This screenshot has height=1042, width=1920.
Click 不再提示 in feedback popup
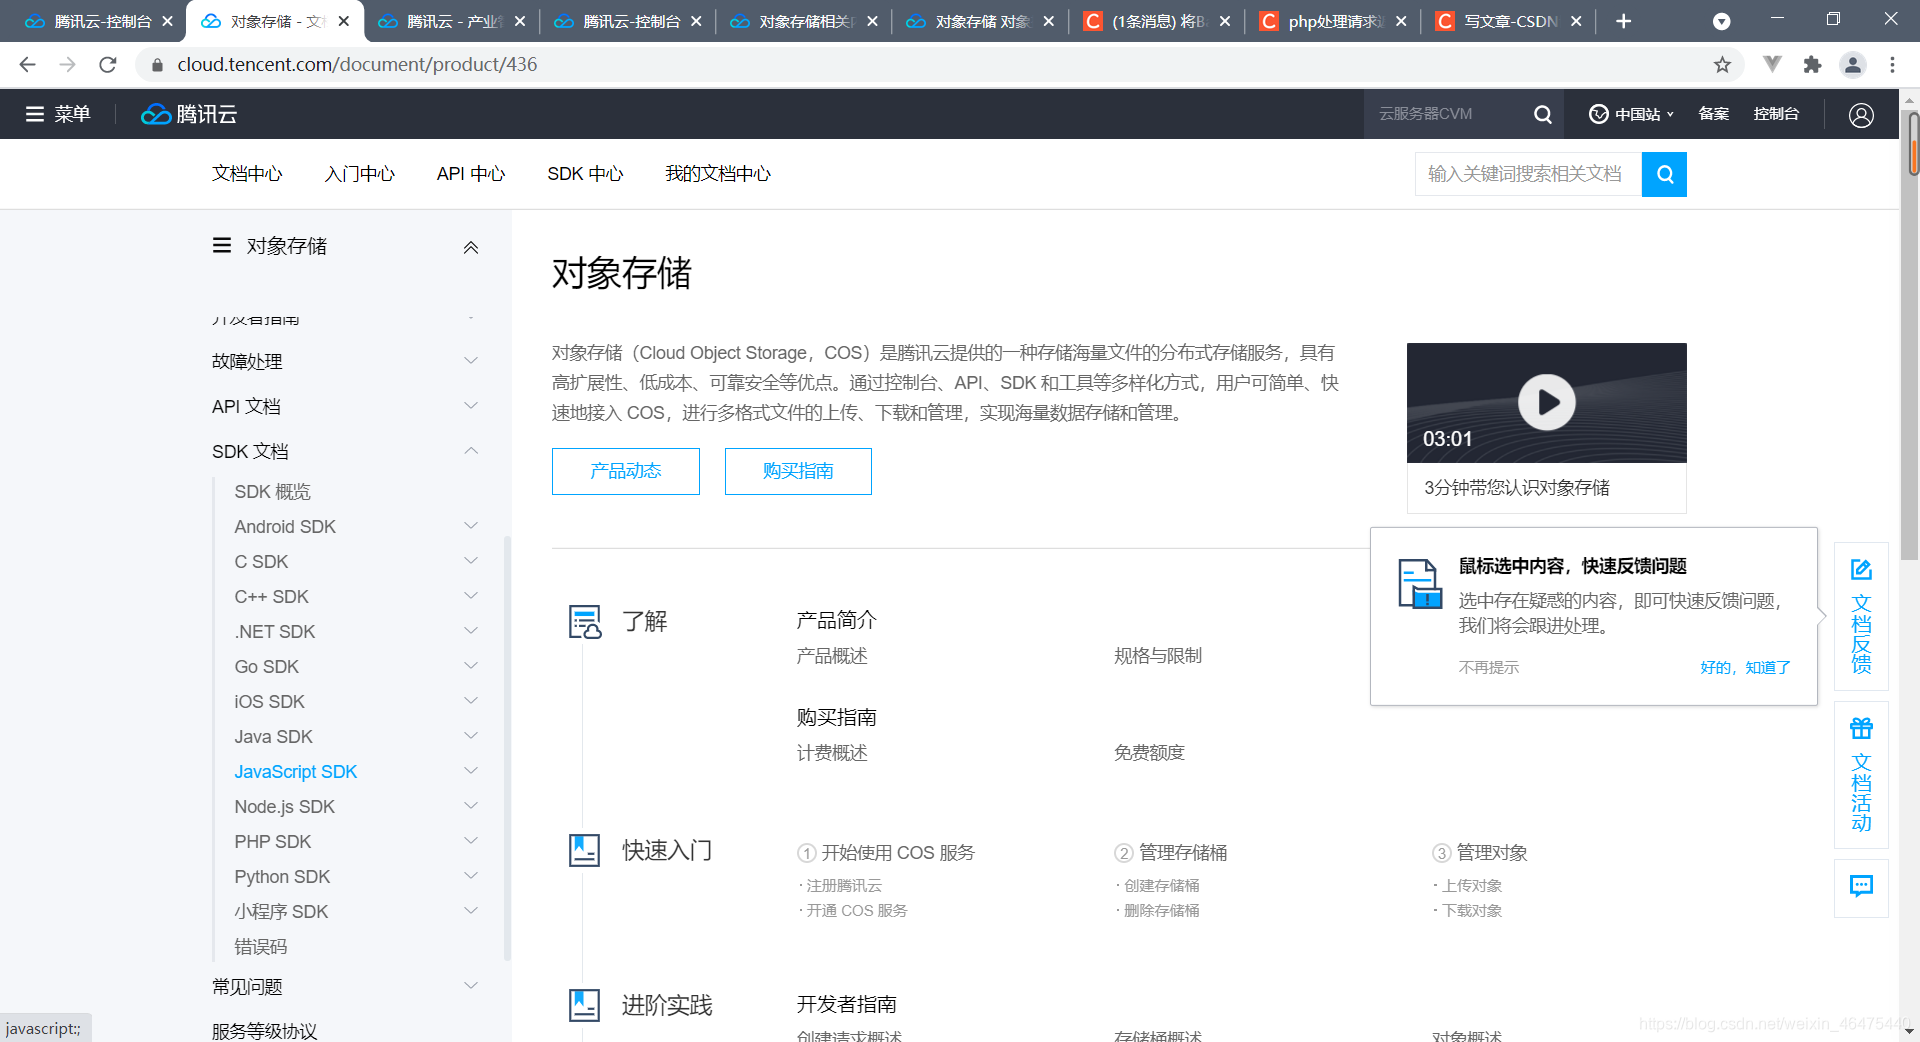[x=1489, y=667]
